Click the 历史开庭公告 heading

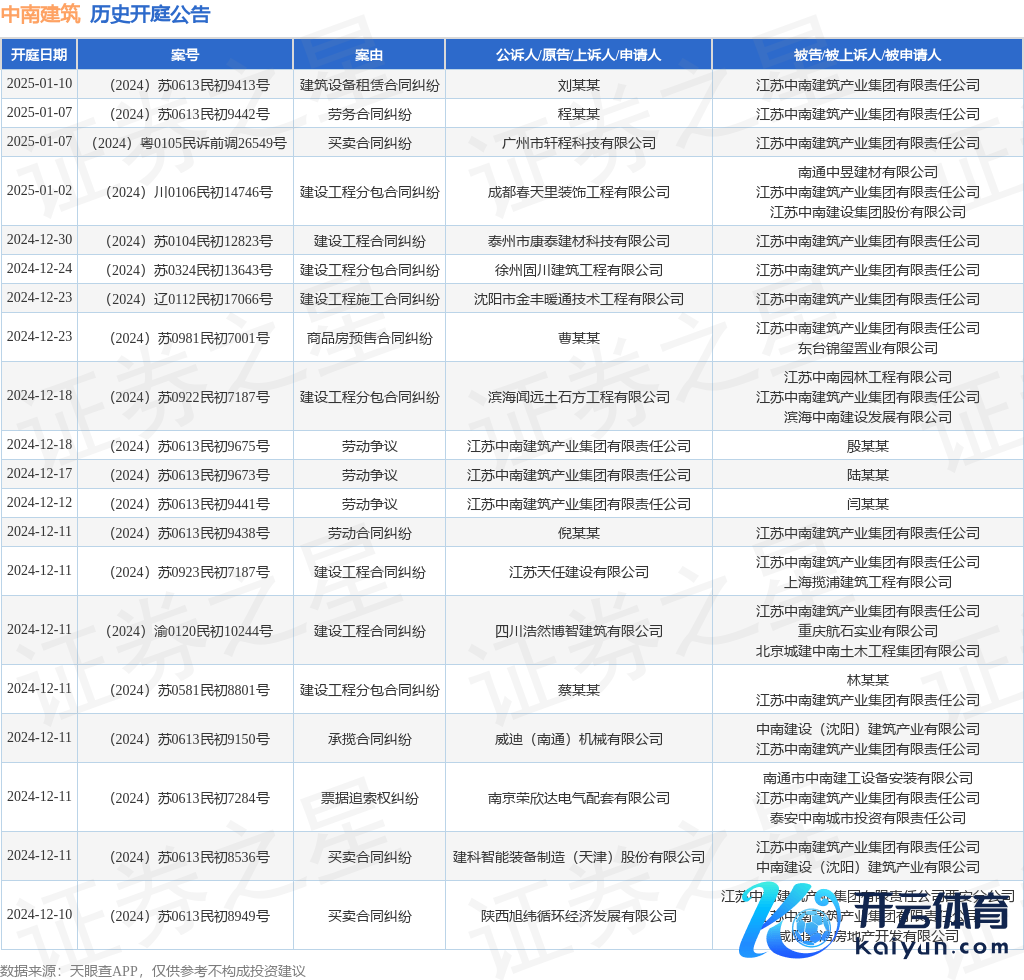(150, 14)
